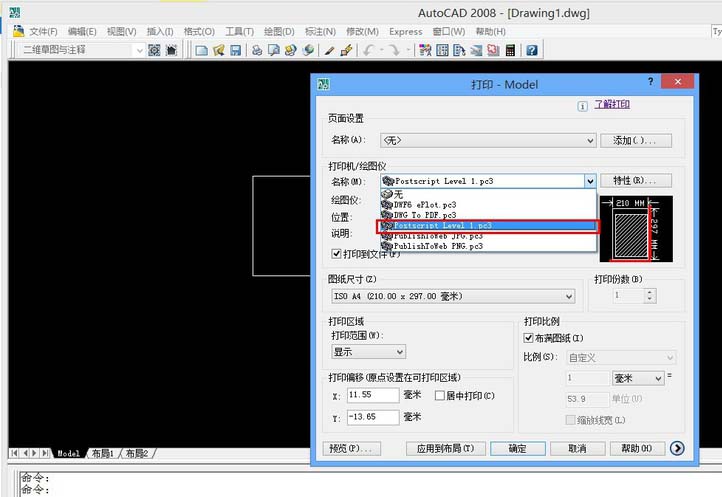This screenshot has height=497, width=722.
Task: Click the My Workspace icon beside the gear
Action: 171,50
